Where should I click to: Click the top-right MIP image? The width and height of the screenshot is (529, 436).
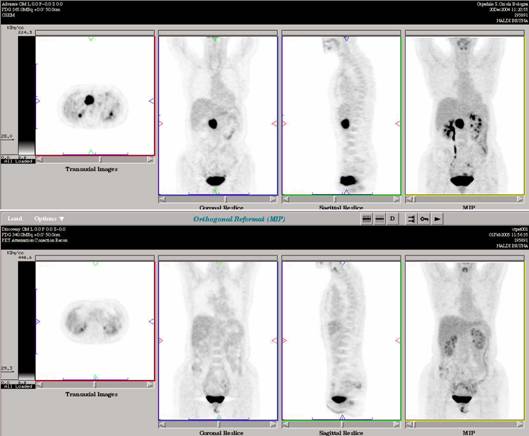point(465,115)
